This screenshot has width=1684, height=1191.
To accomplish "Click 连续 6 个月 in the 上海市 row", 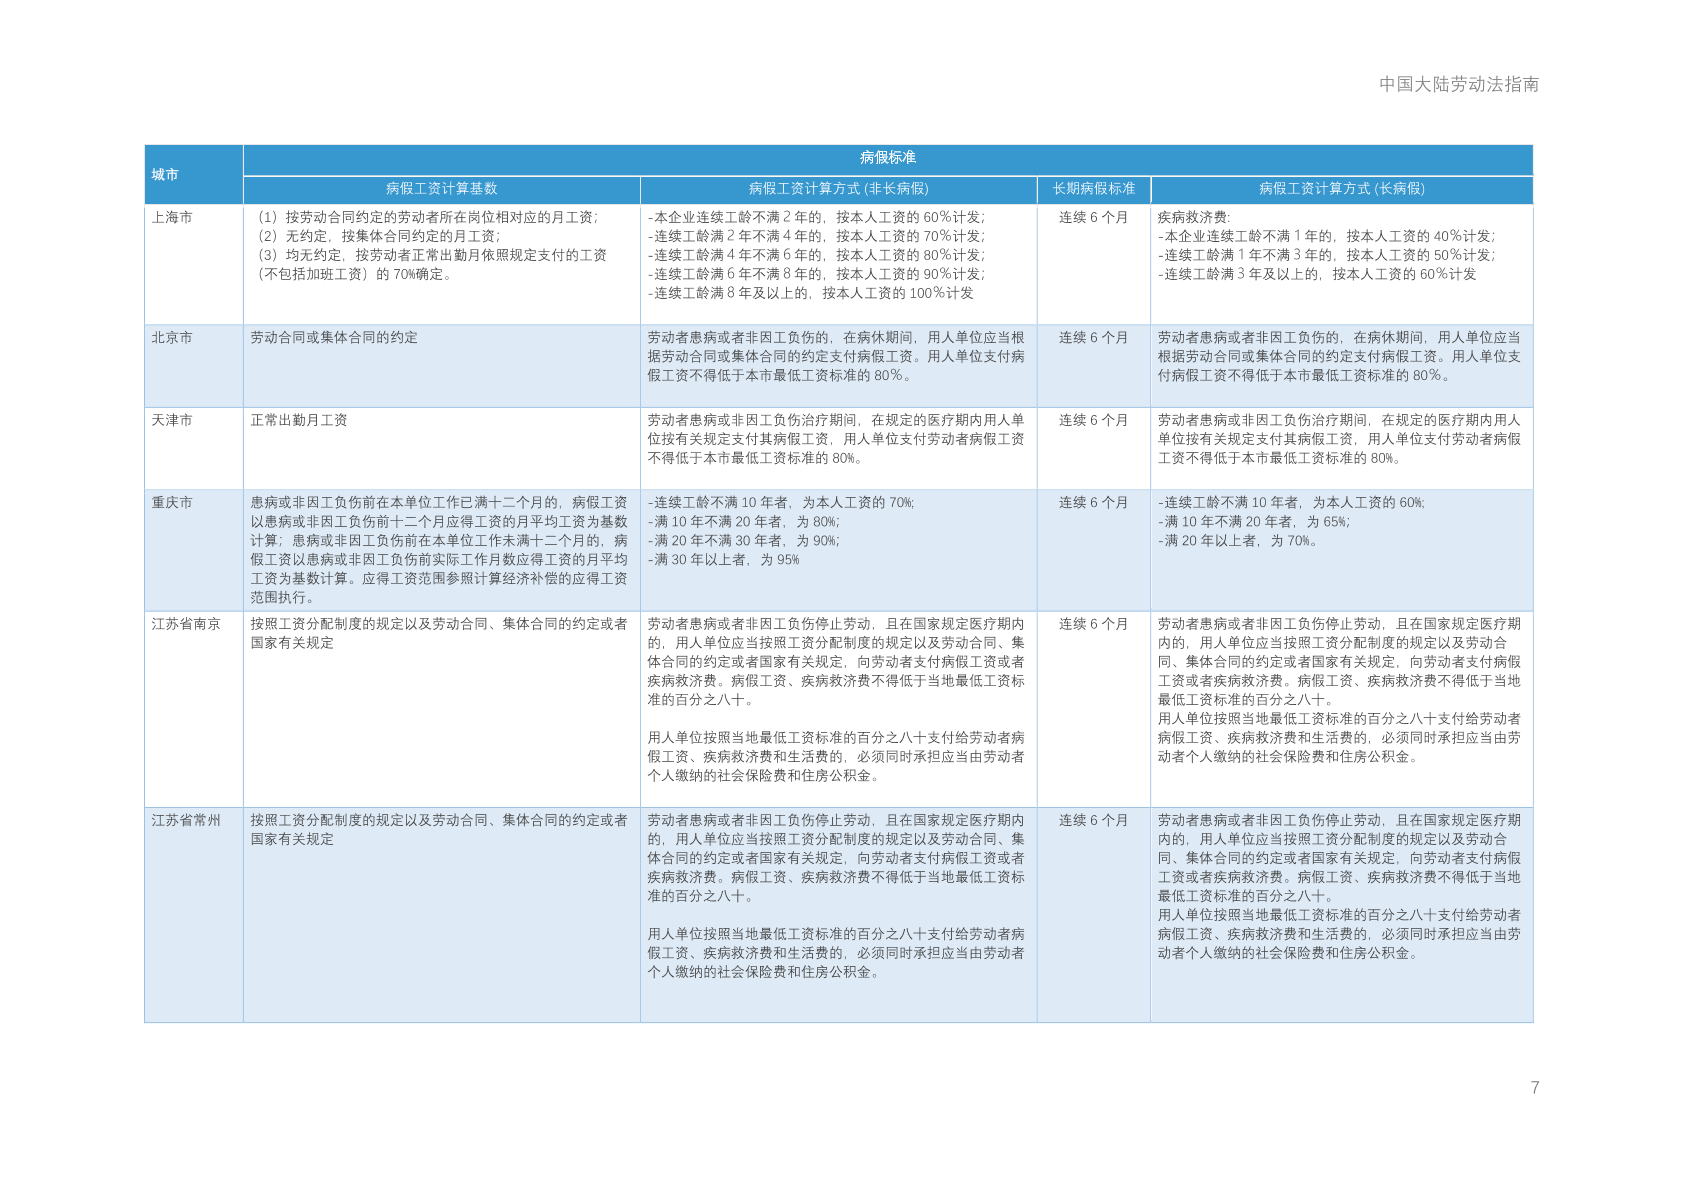I will (1093, 217).
